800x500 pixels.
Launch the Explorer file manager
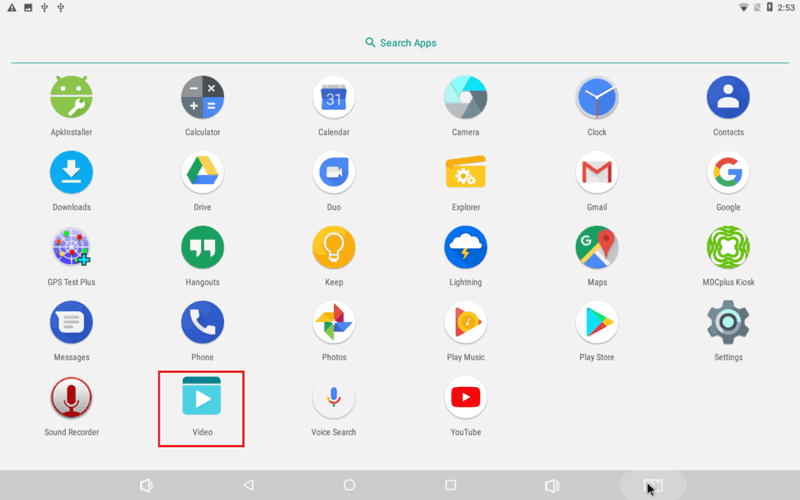point(465,173)
